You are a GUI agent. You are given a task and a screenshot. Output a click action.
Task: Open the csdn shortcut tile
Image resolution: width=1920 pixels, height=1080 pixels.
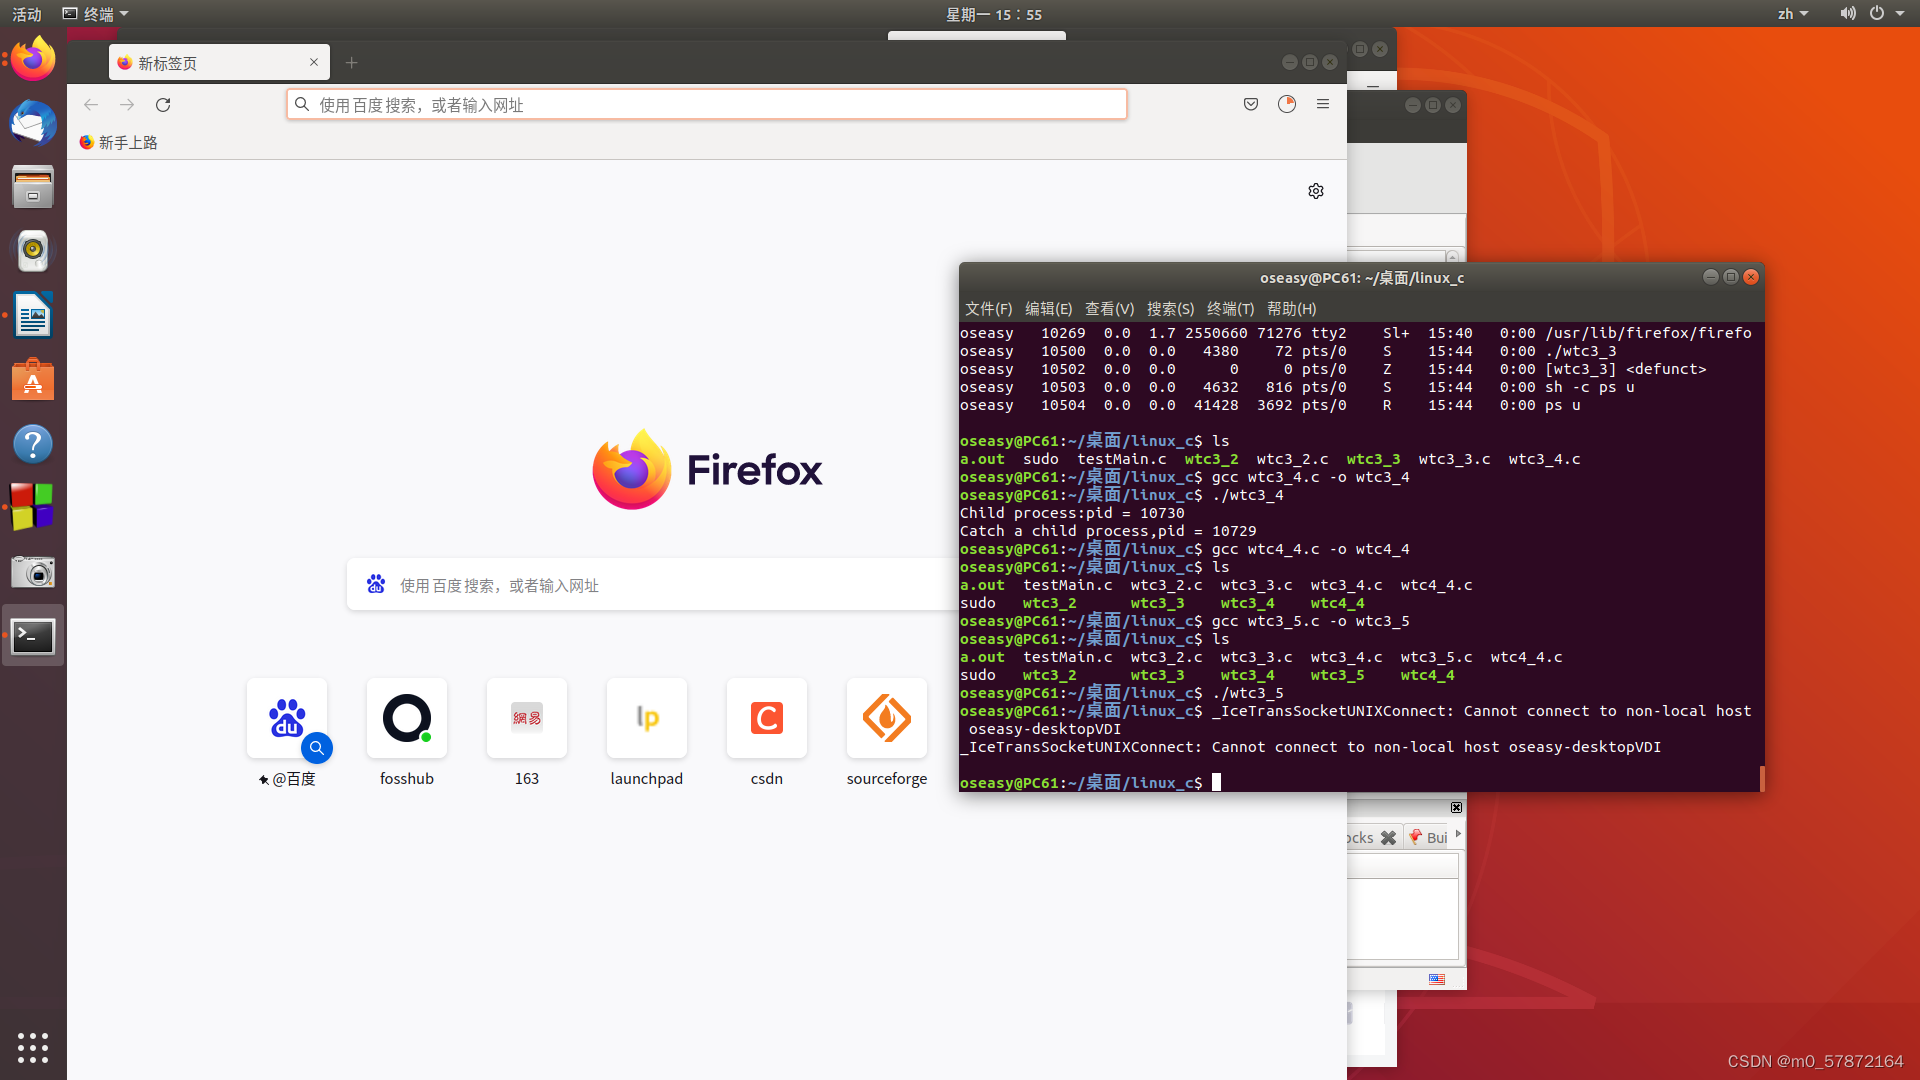[766, 719]
